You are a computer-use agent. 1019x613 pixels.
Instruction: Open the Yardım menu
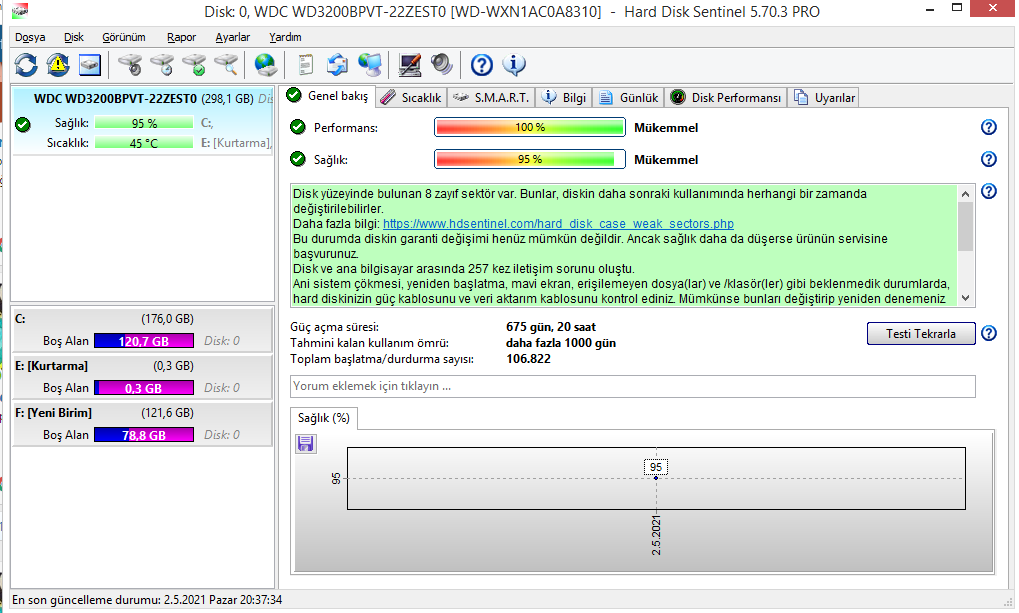(285, 37)
